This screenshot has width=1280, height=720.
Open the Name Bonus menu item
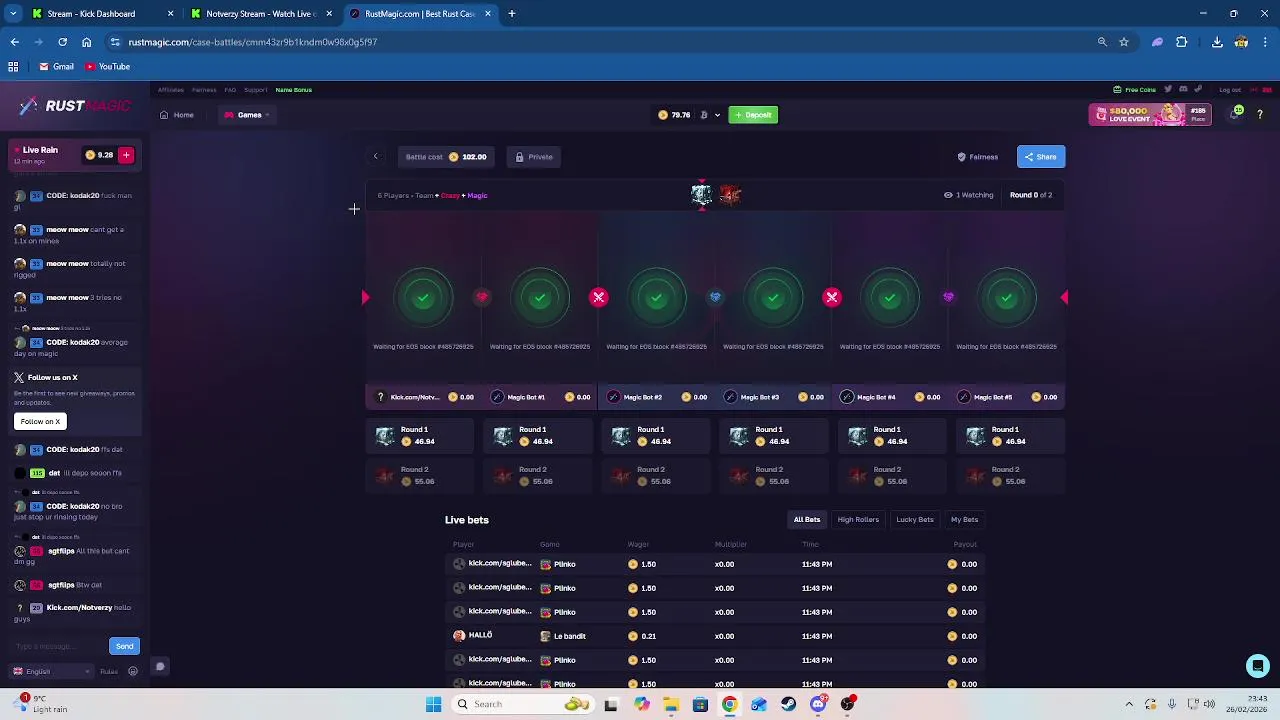tap(294, 90)
